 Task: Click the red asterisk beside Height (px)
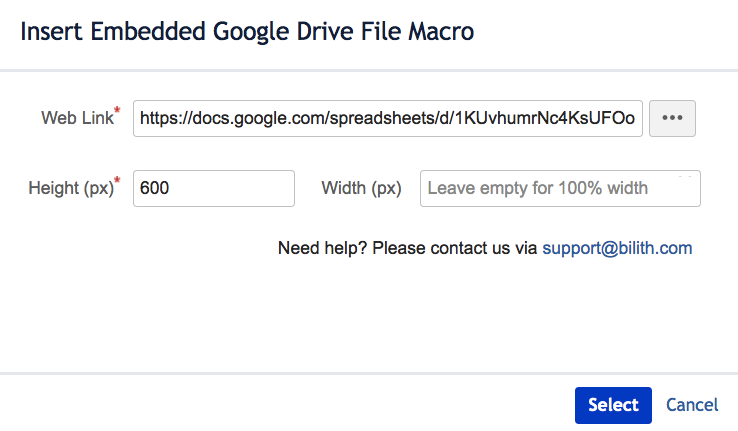click(117, 180)
